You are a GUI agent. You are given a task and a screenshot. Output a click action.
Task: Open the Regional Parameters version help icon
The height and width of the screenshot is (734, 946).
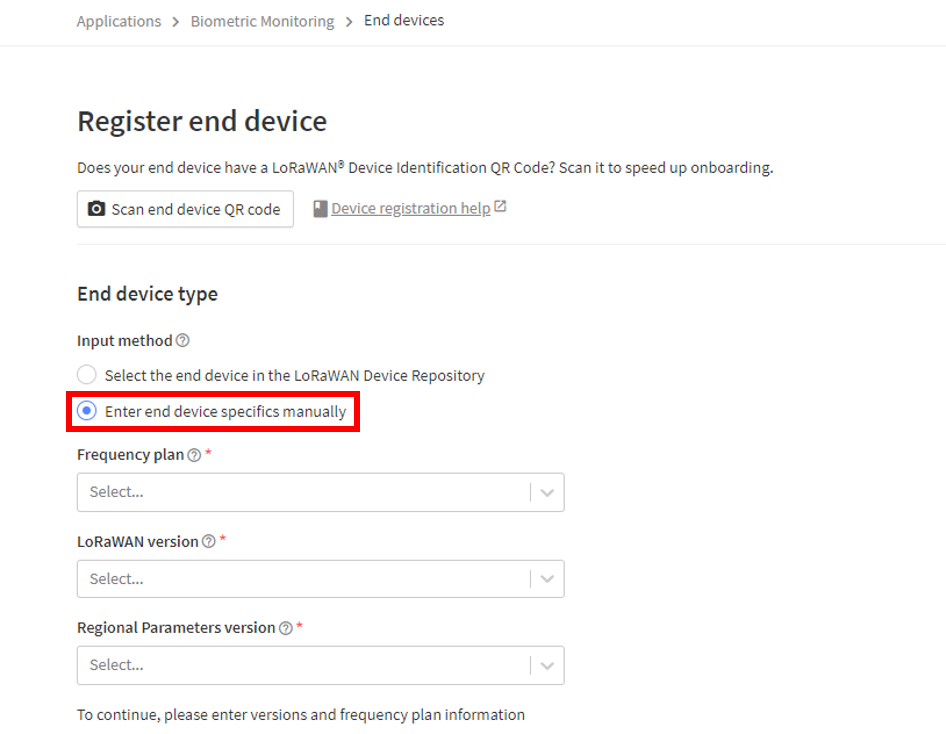pos(285,628)
